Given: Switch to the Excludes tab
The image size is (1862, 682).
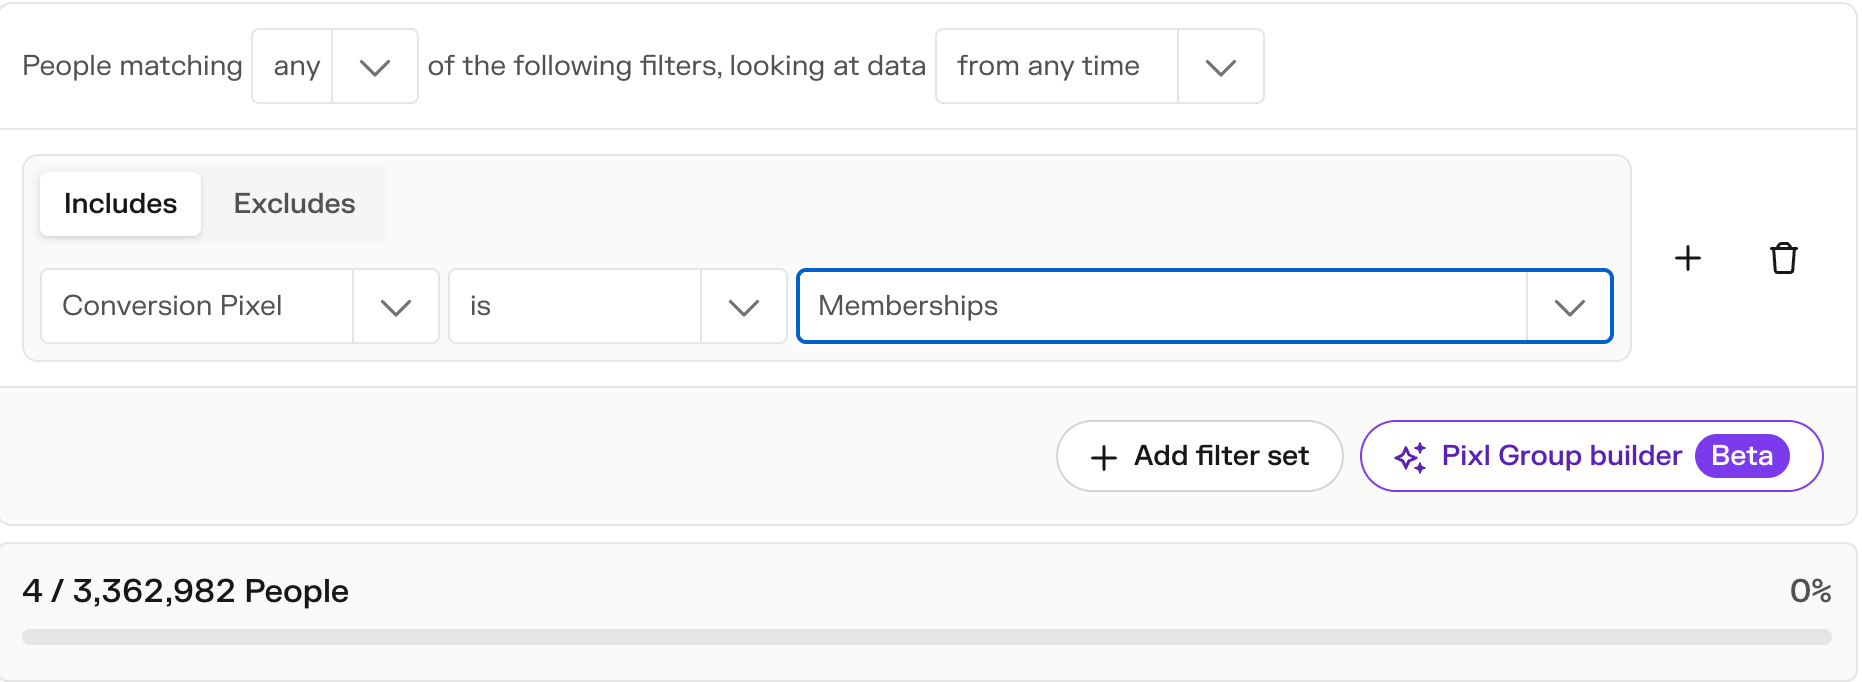Looking at the screenshot, I should (x=294, y=204).
